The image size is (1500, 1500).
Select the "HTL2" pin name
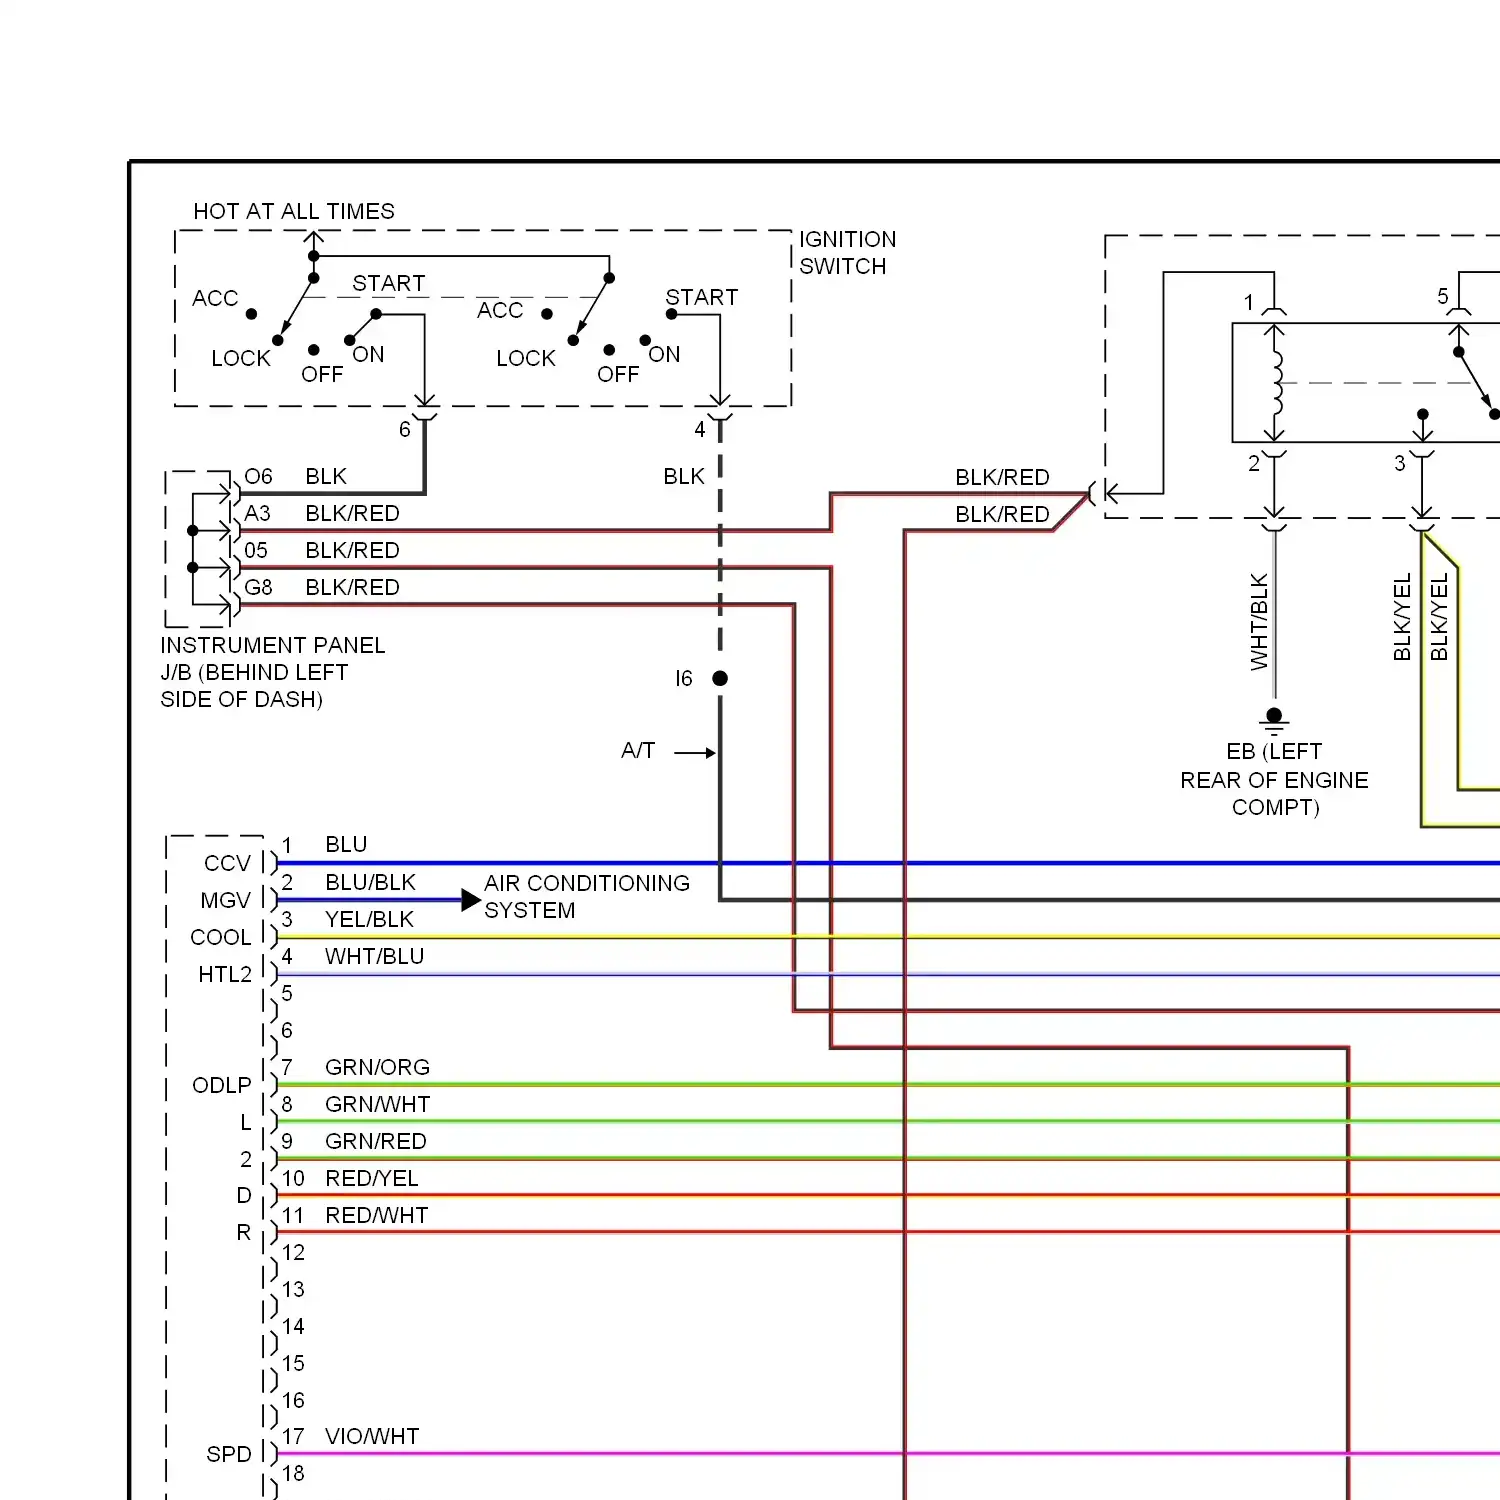tap(225, 974)
